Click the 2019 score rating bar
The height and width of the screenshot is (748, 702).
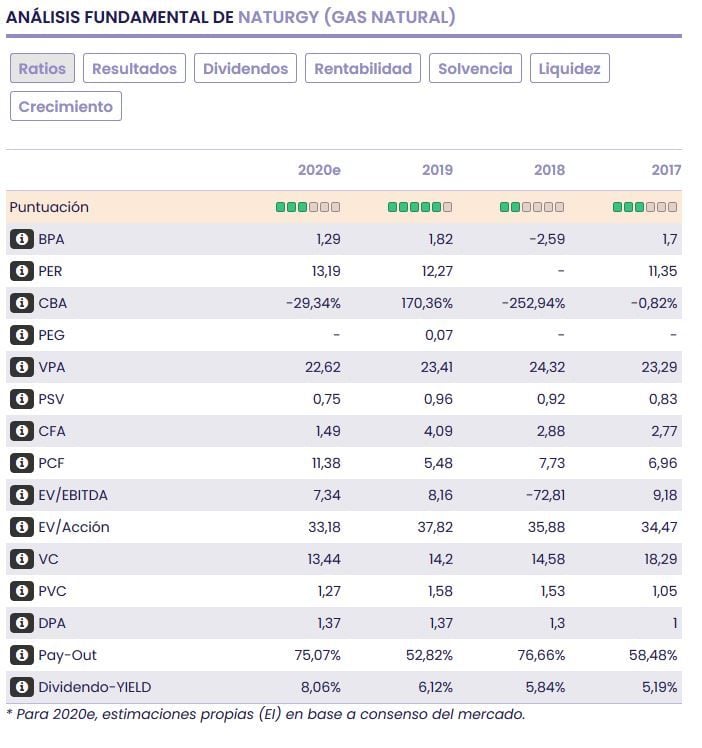click(420, 207)
